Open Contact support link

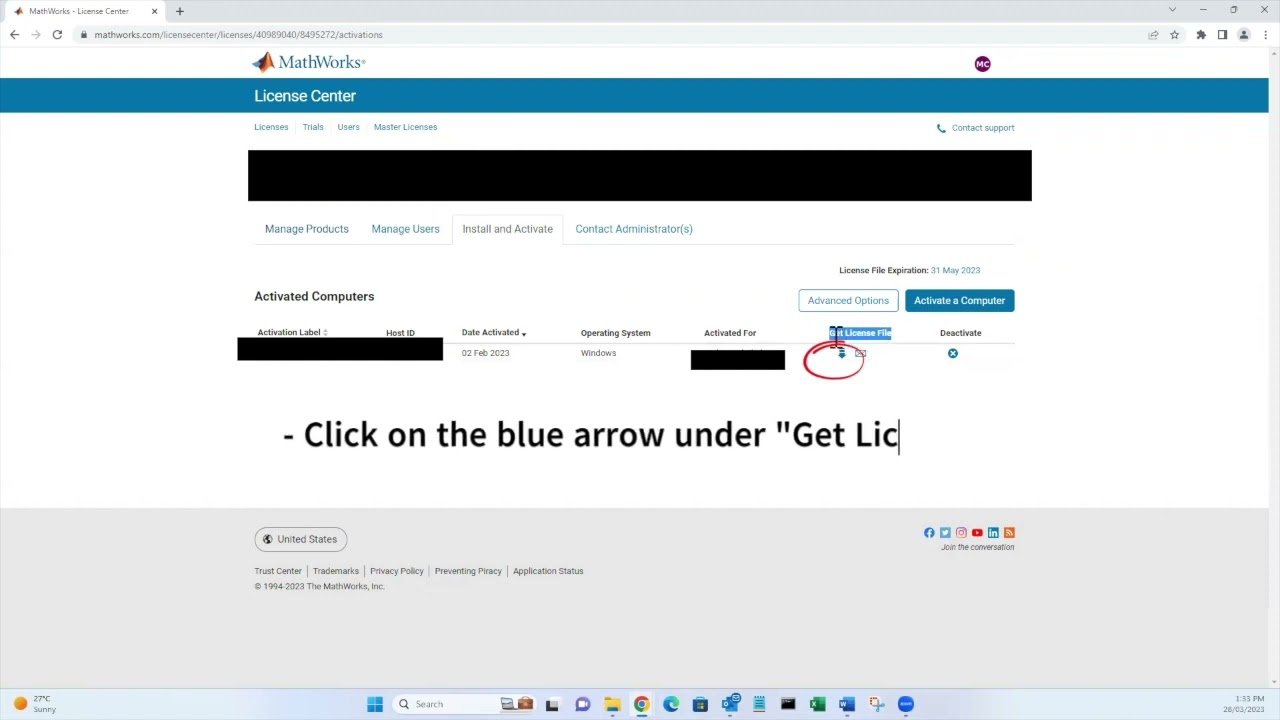[x=975, y=128]
